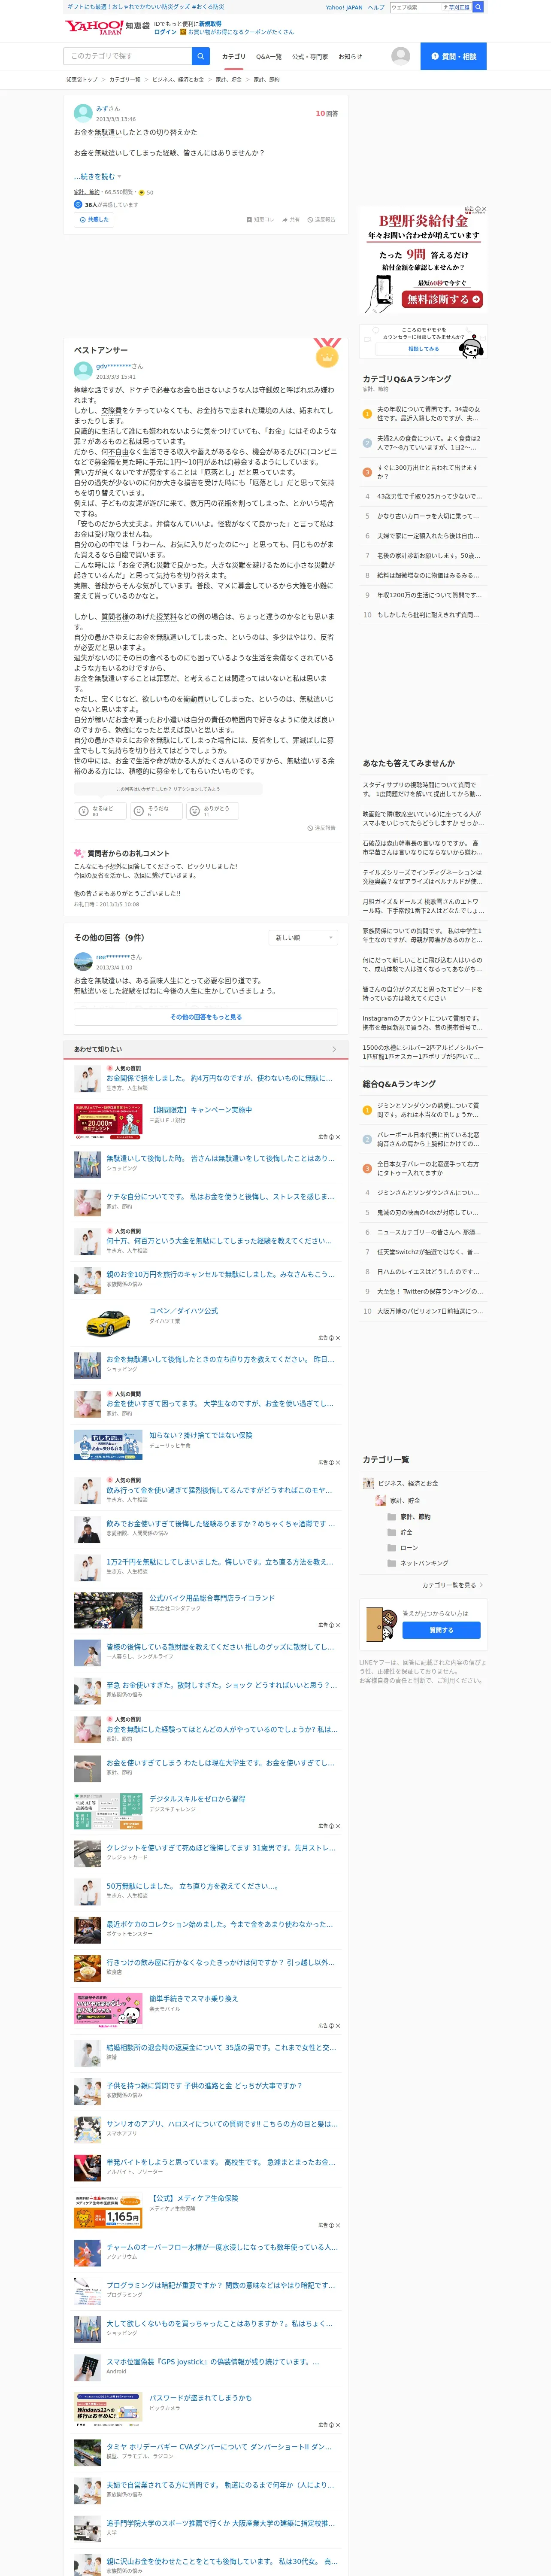Select the お知らせ tab
The image size is (551, 2576).
[x=350, y=57]
